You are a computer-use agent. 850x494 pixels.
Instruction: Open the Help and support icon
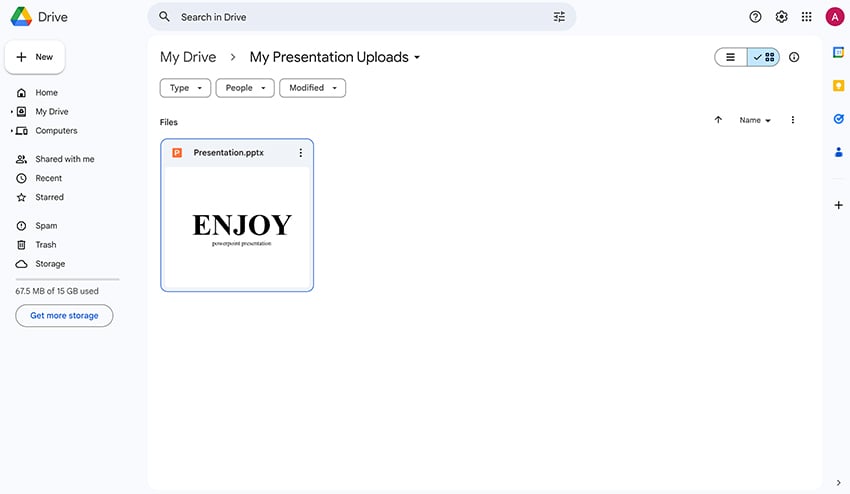coord(755,17)
